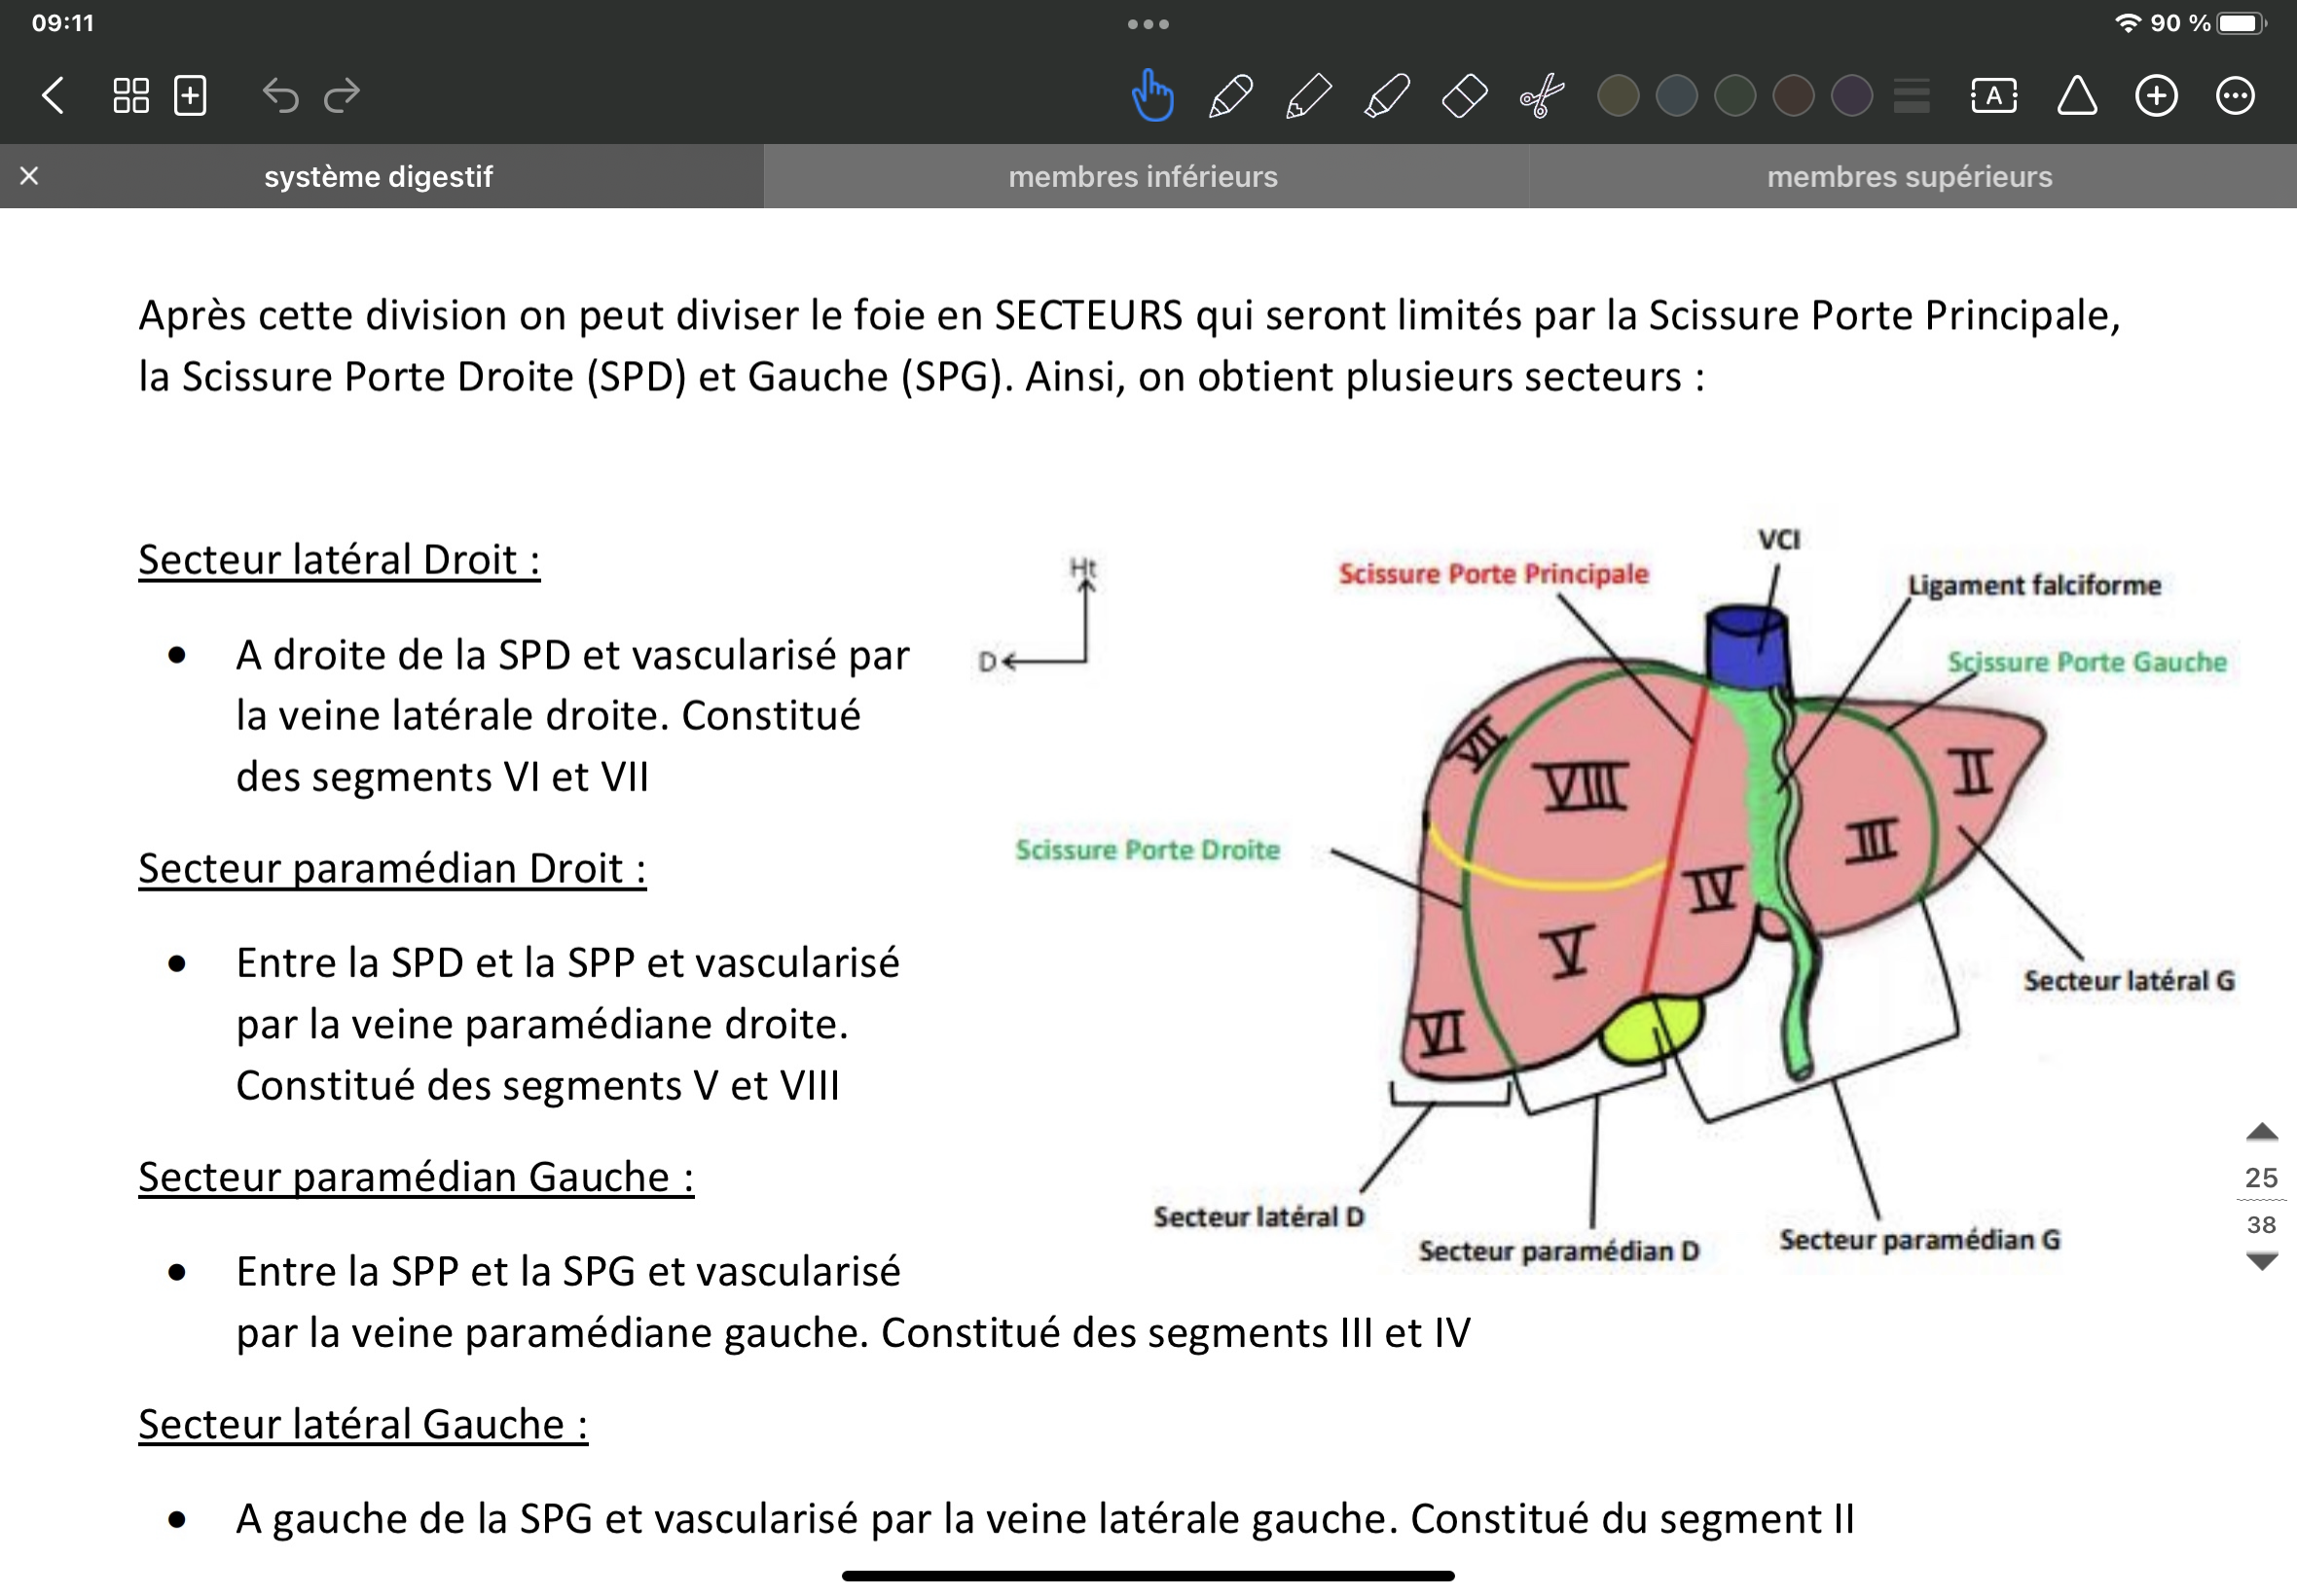Select the finger touch mode tool
This screenshot has height=1596, width=2297.
(x=1152, y=96)
